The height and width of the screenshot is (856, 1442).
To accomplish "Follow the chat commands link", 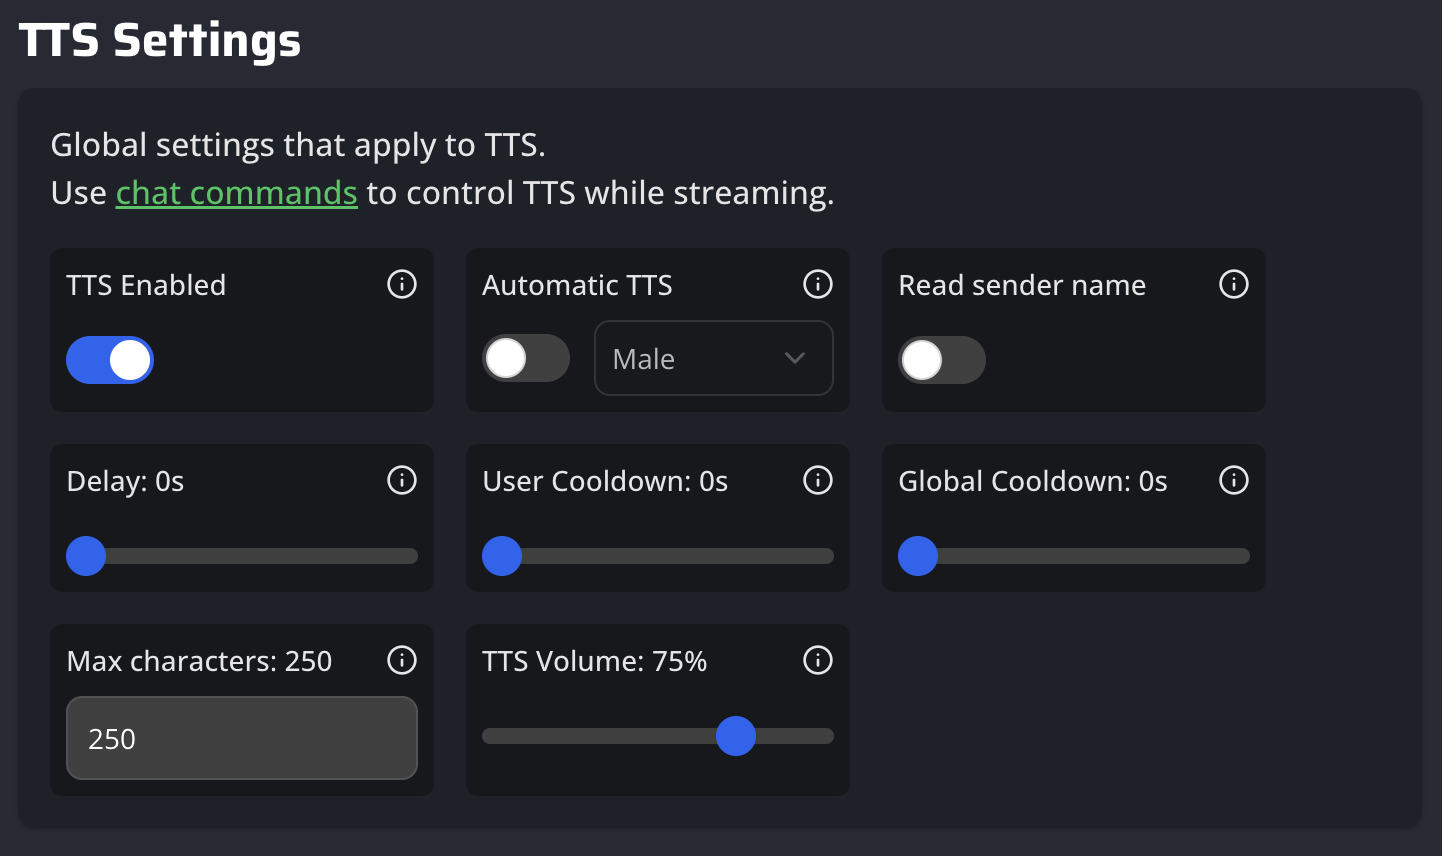I will click(x=236, y=193).
